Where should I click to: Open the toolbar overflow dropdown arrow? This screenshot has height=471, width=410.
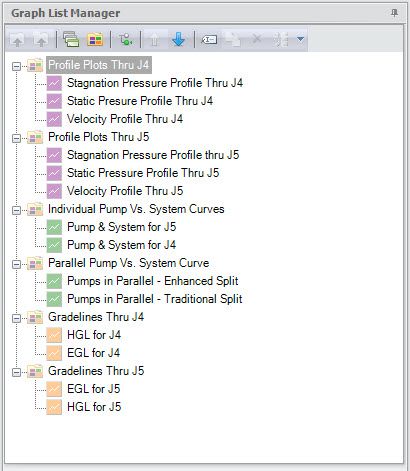(x=300, y=40)
